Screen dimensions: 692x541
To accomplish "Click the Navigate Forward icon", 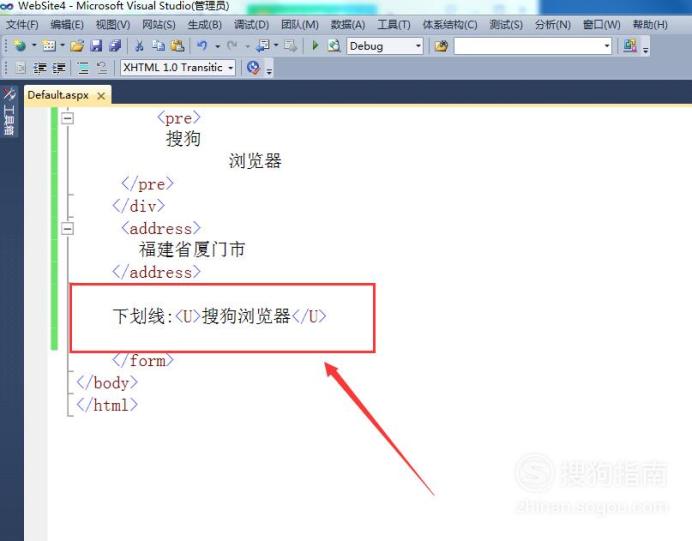I will pyautogui.click(x=291, y=45).
